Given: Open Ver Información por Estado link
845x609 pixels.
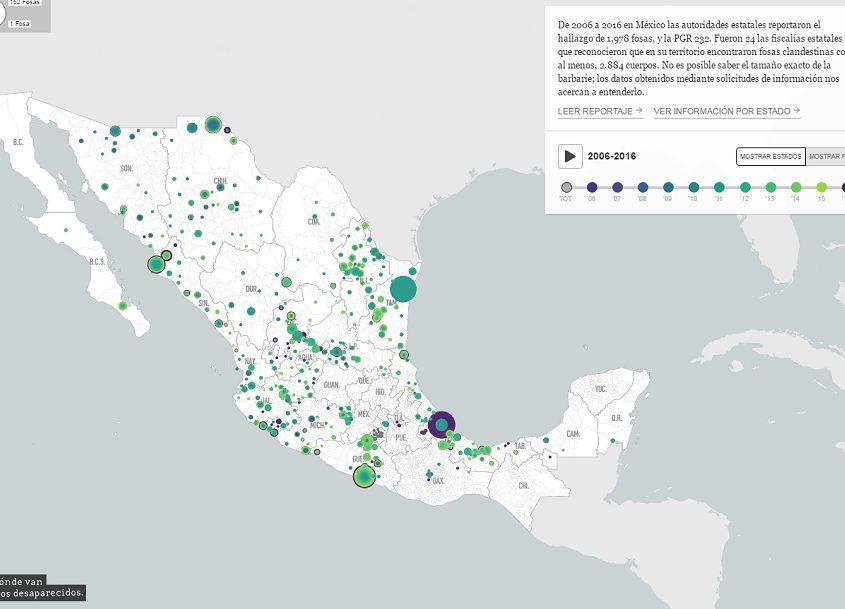Looking at the screenshot, I should pyautogui.click(x=726, y=111).
